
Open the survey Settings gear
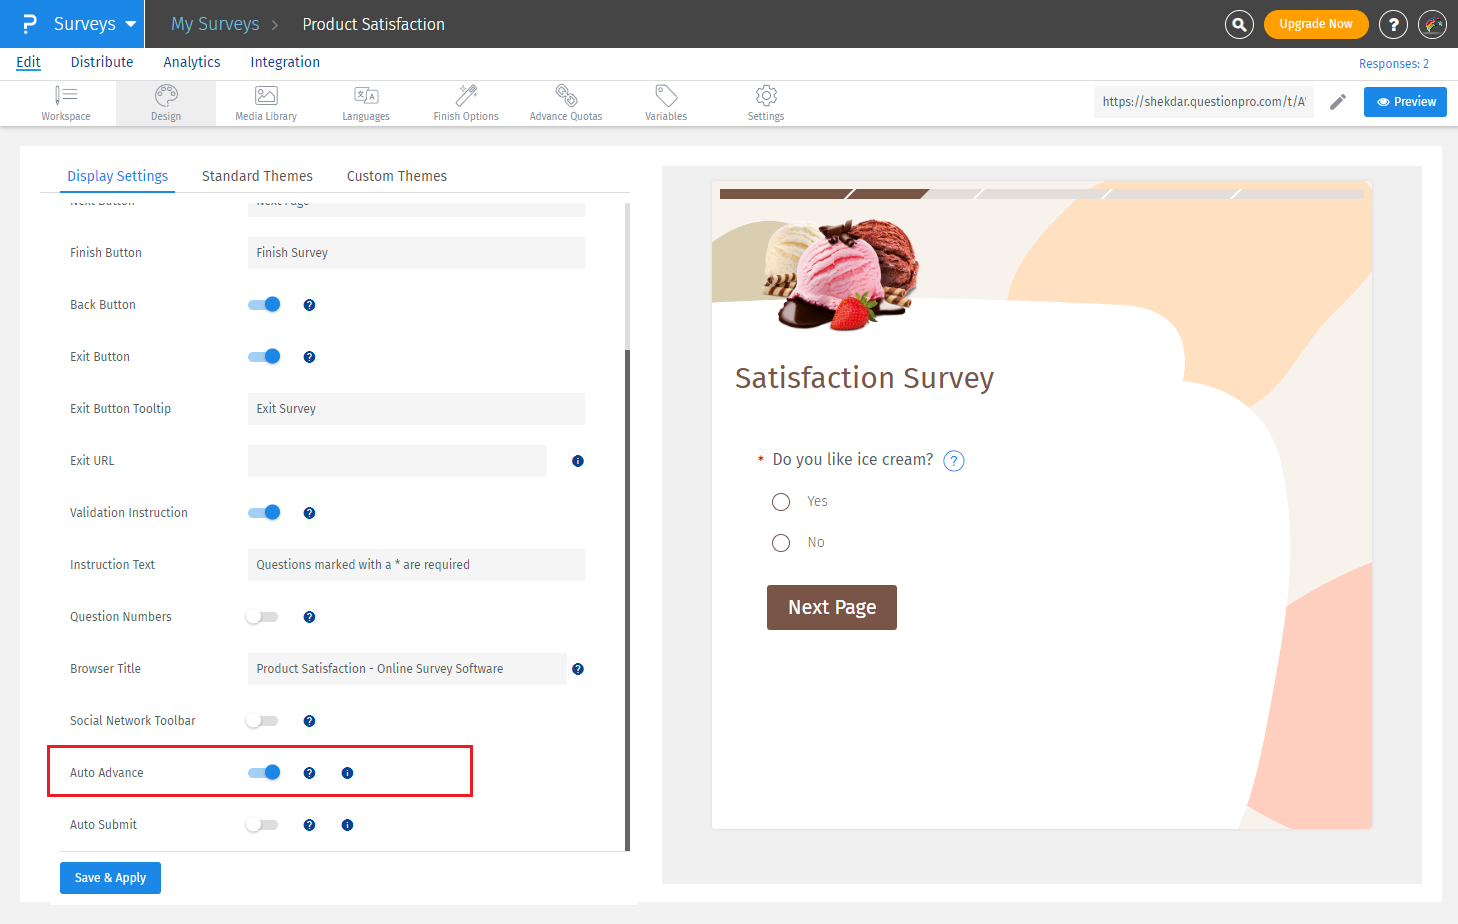[x=765, y=102]
